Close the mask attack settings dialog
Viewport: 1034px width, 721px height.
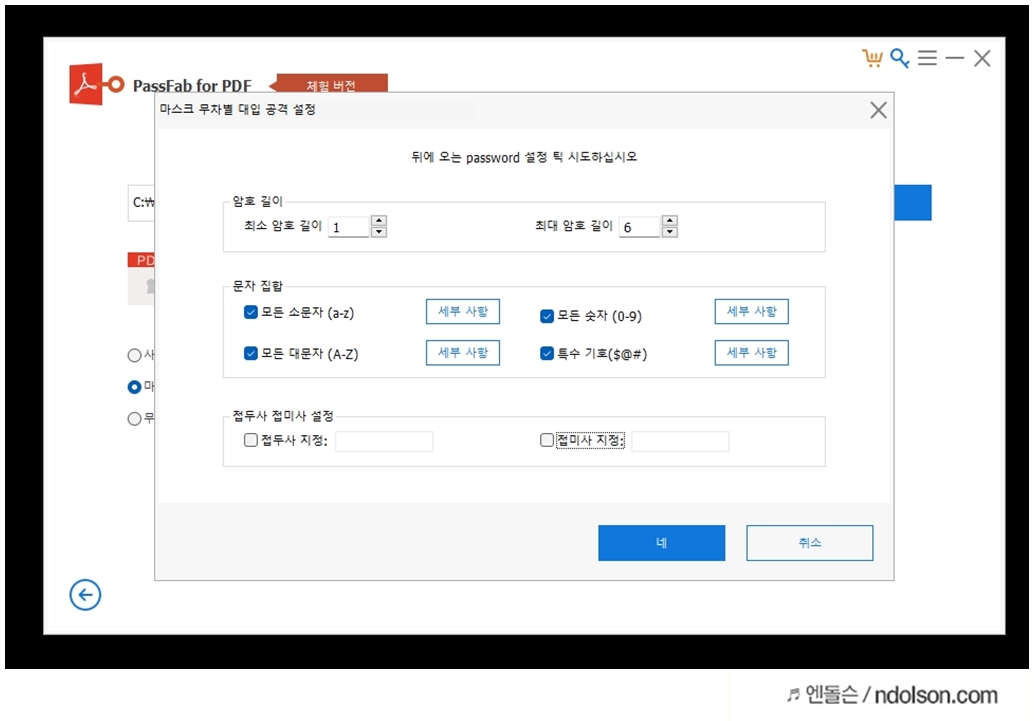(x=878, y=110)
